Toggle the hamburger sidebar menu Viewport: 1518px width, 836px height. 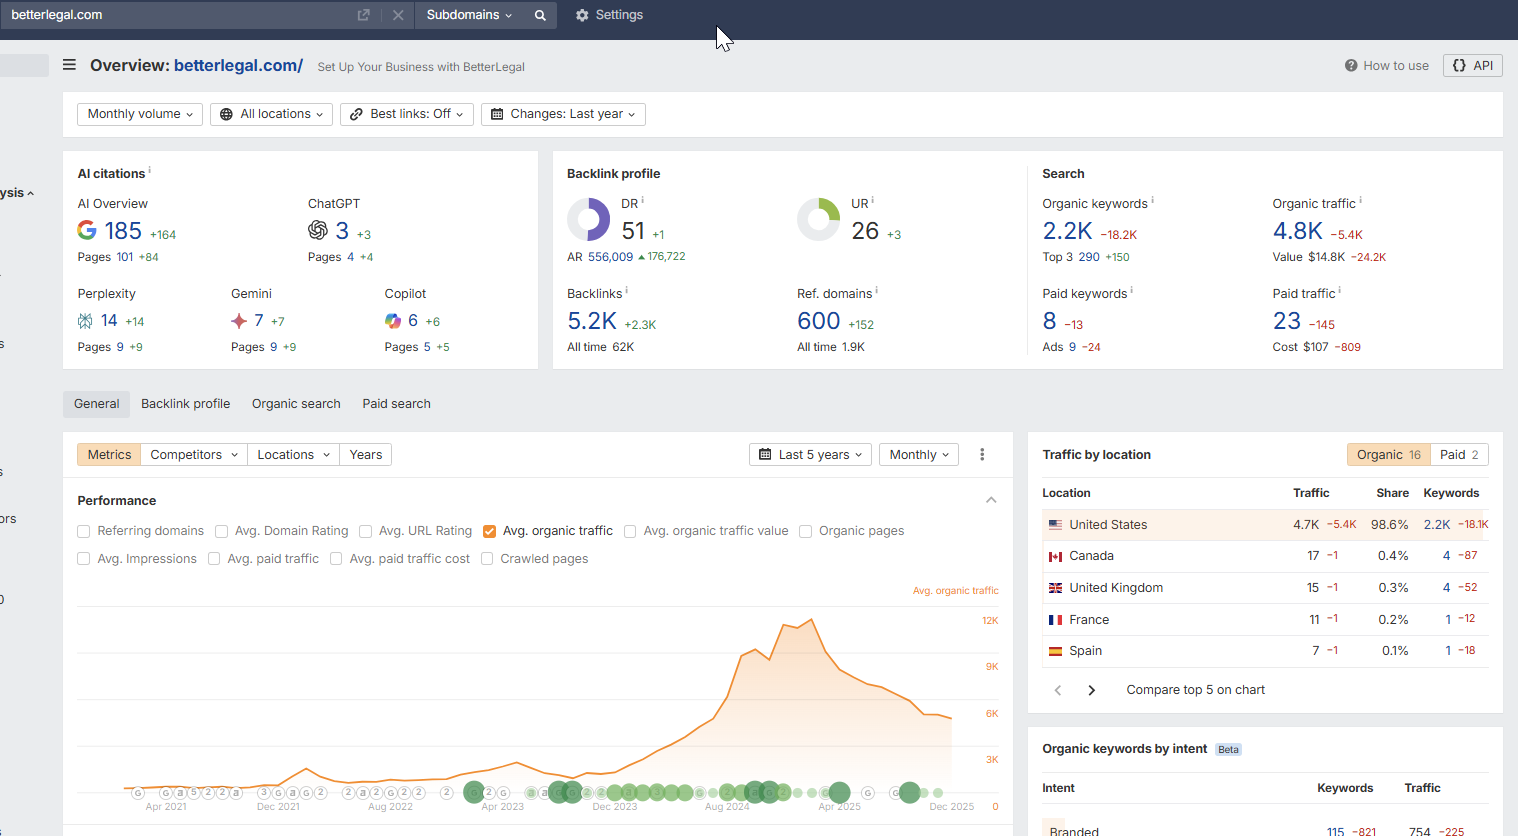tap(69, 65)
